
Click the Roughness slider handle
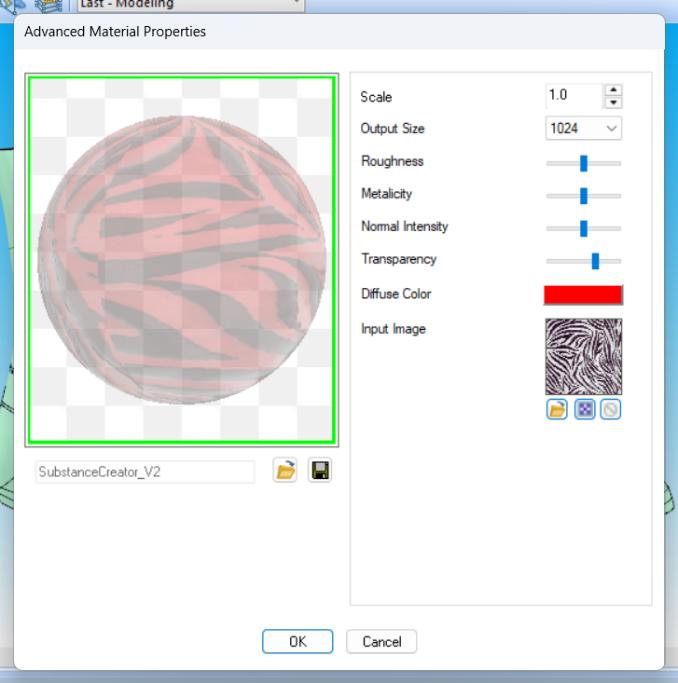point(584,163)
